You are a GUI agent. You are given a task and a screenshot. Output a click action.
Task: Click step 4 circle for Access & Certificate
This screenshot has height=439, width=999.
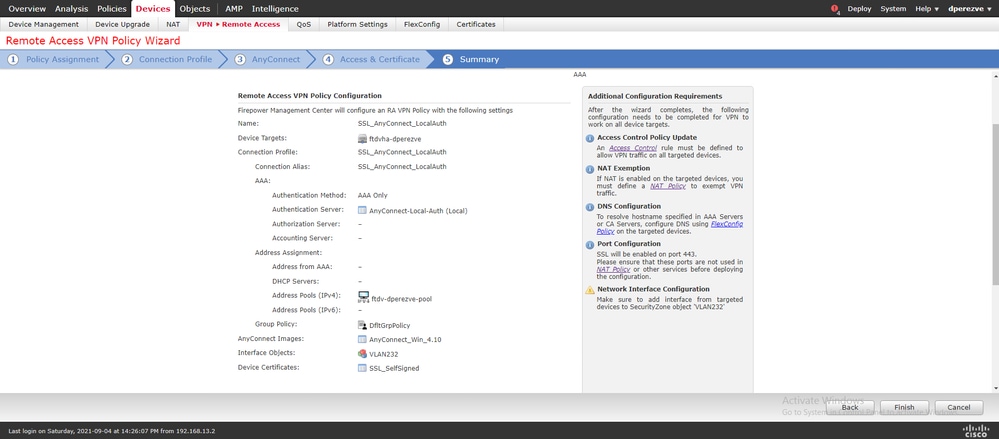[328, 59]
